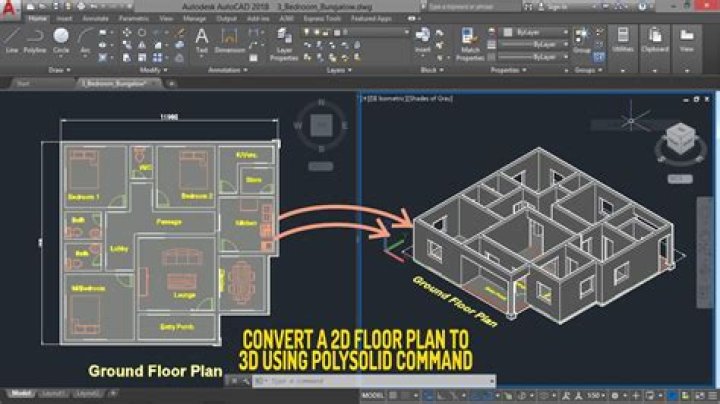Viewport: 720px width, 404px height.
Task: Expand the Properties panel dropdown
Action: [508, 70]
